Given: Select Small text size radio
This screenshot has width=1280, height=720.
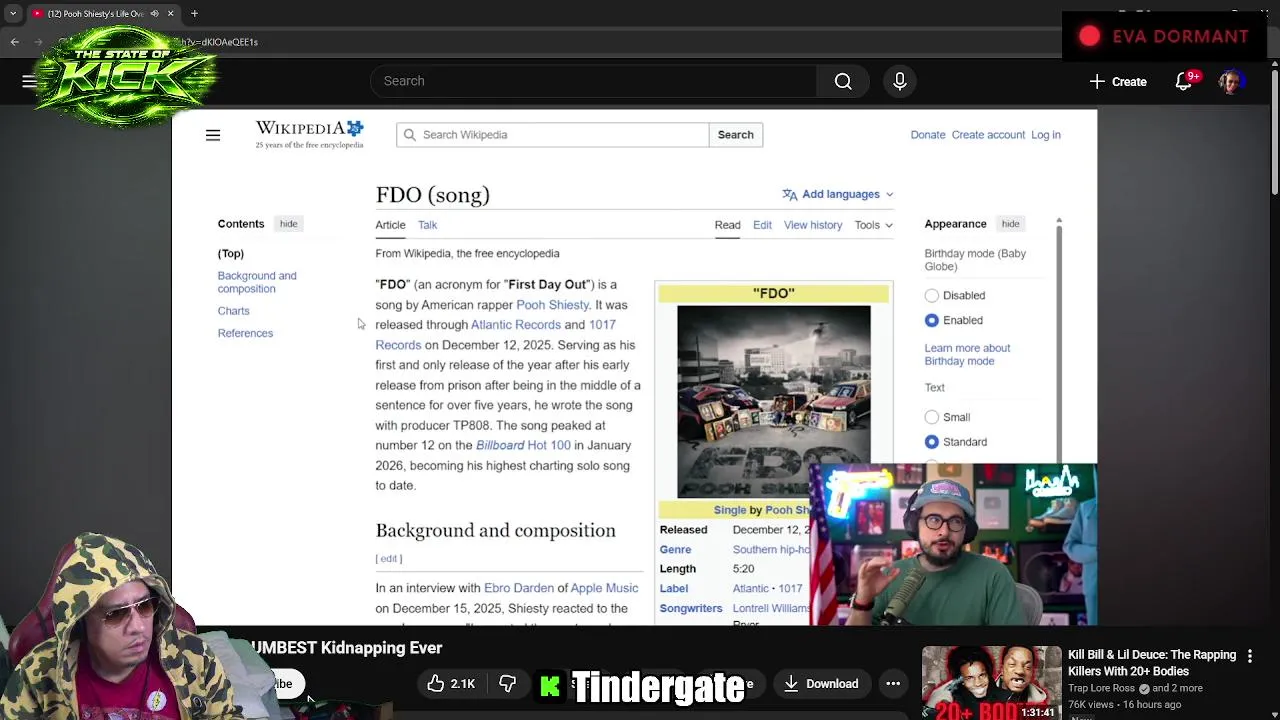Looking at the screenshot, I should tap(931, 417).
